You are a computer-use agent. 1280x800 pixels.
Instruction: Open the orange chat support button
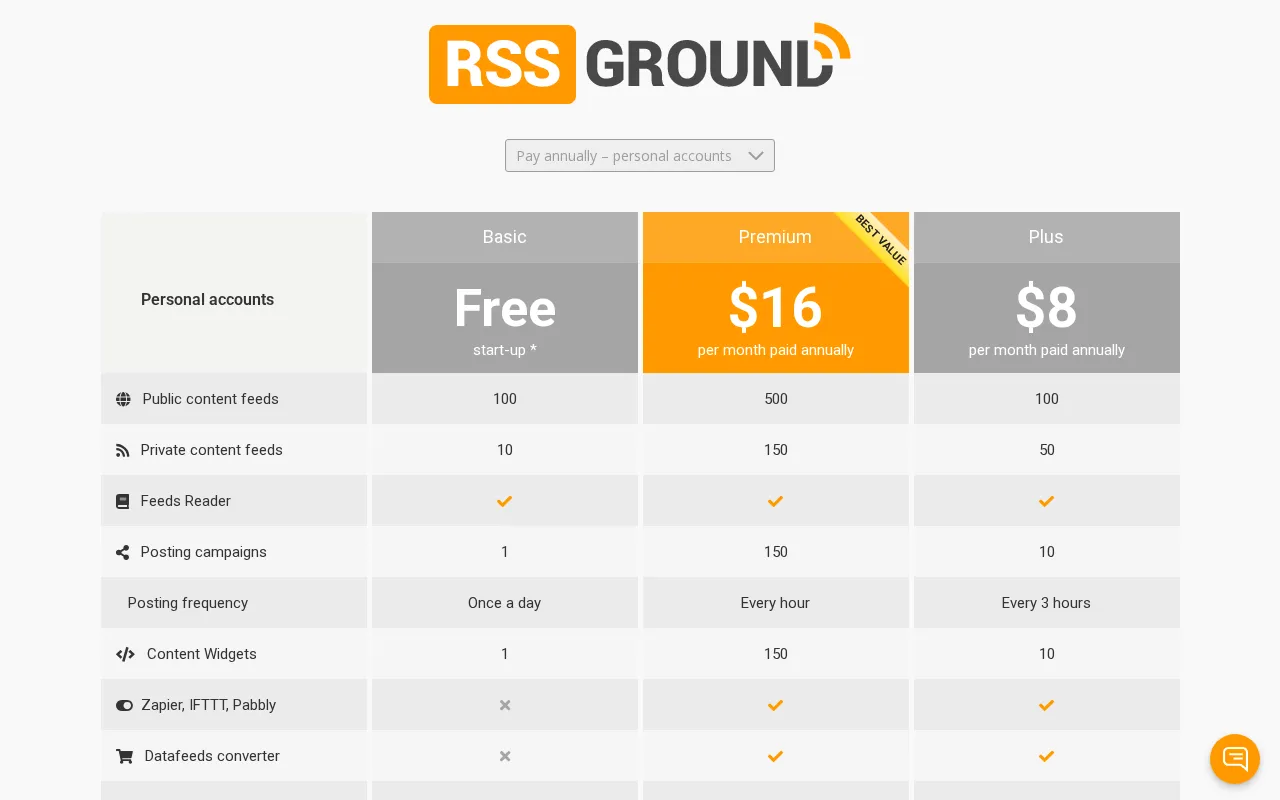pyautogui.click(x=1235, y=759)
